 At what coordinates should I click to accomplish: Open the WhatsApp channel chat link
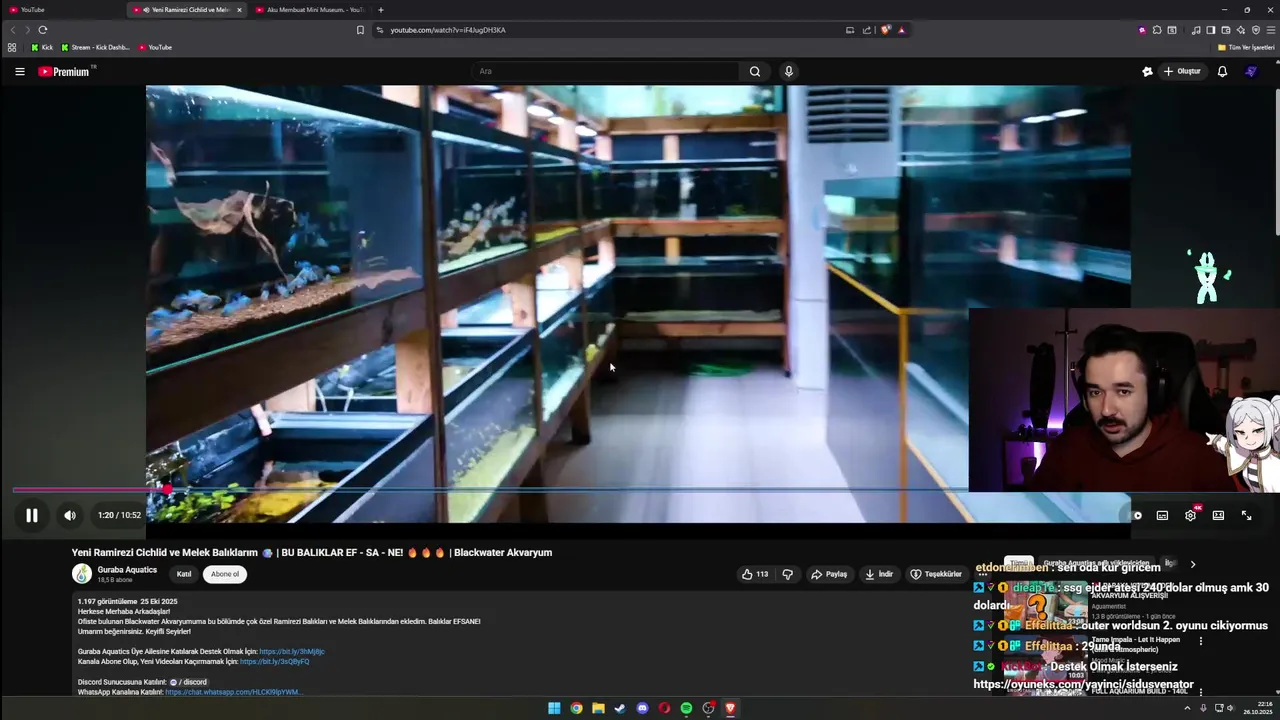[x=232, y=692]
